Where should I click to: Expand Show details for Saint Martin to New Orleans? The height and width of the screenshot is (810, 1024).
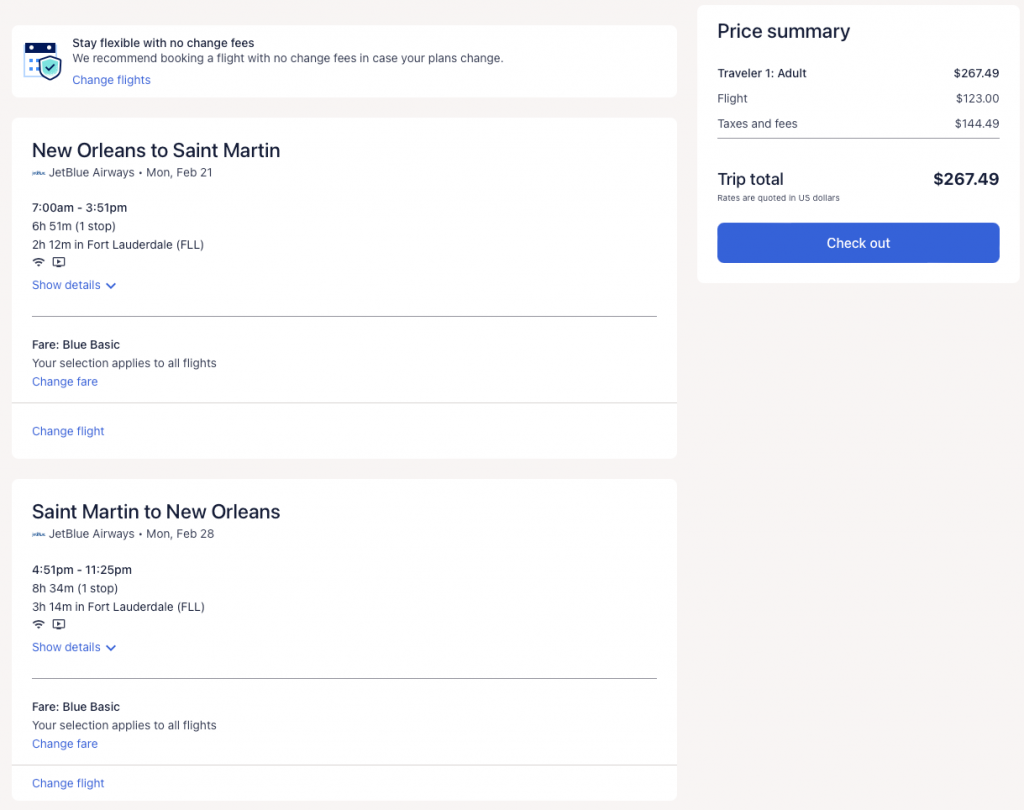(74, 647)
